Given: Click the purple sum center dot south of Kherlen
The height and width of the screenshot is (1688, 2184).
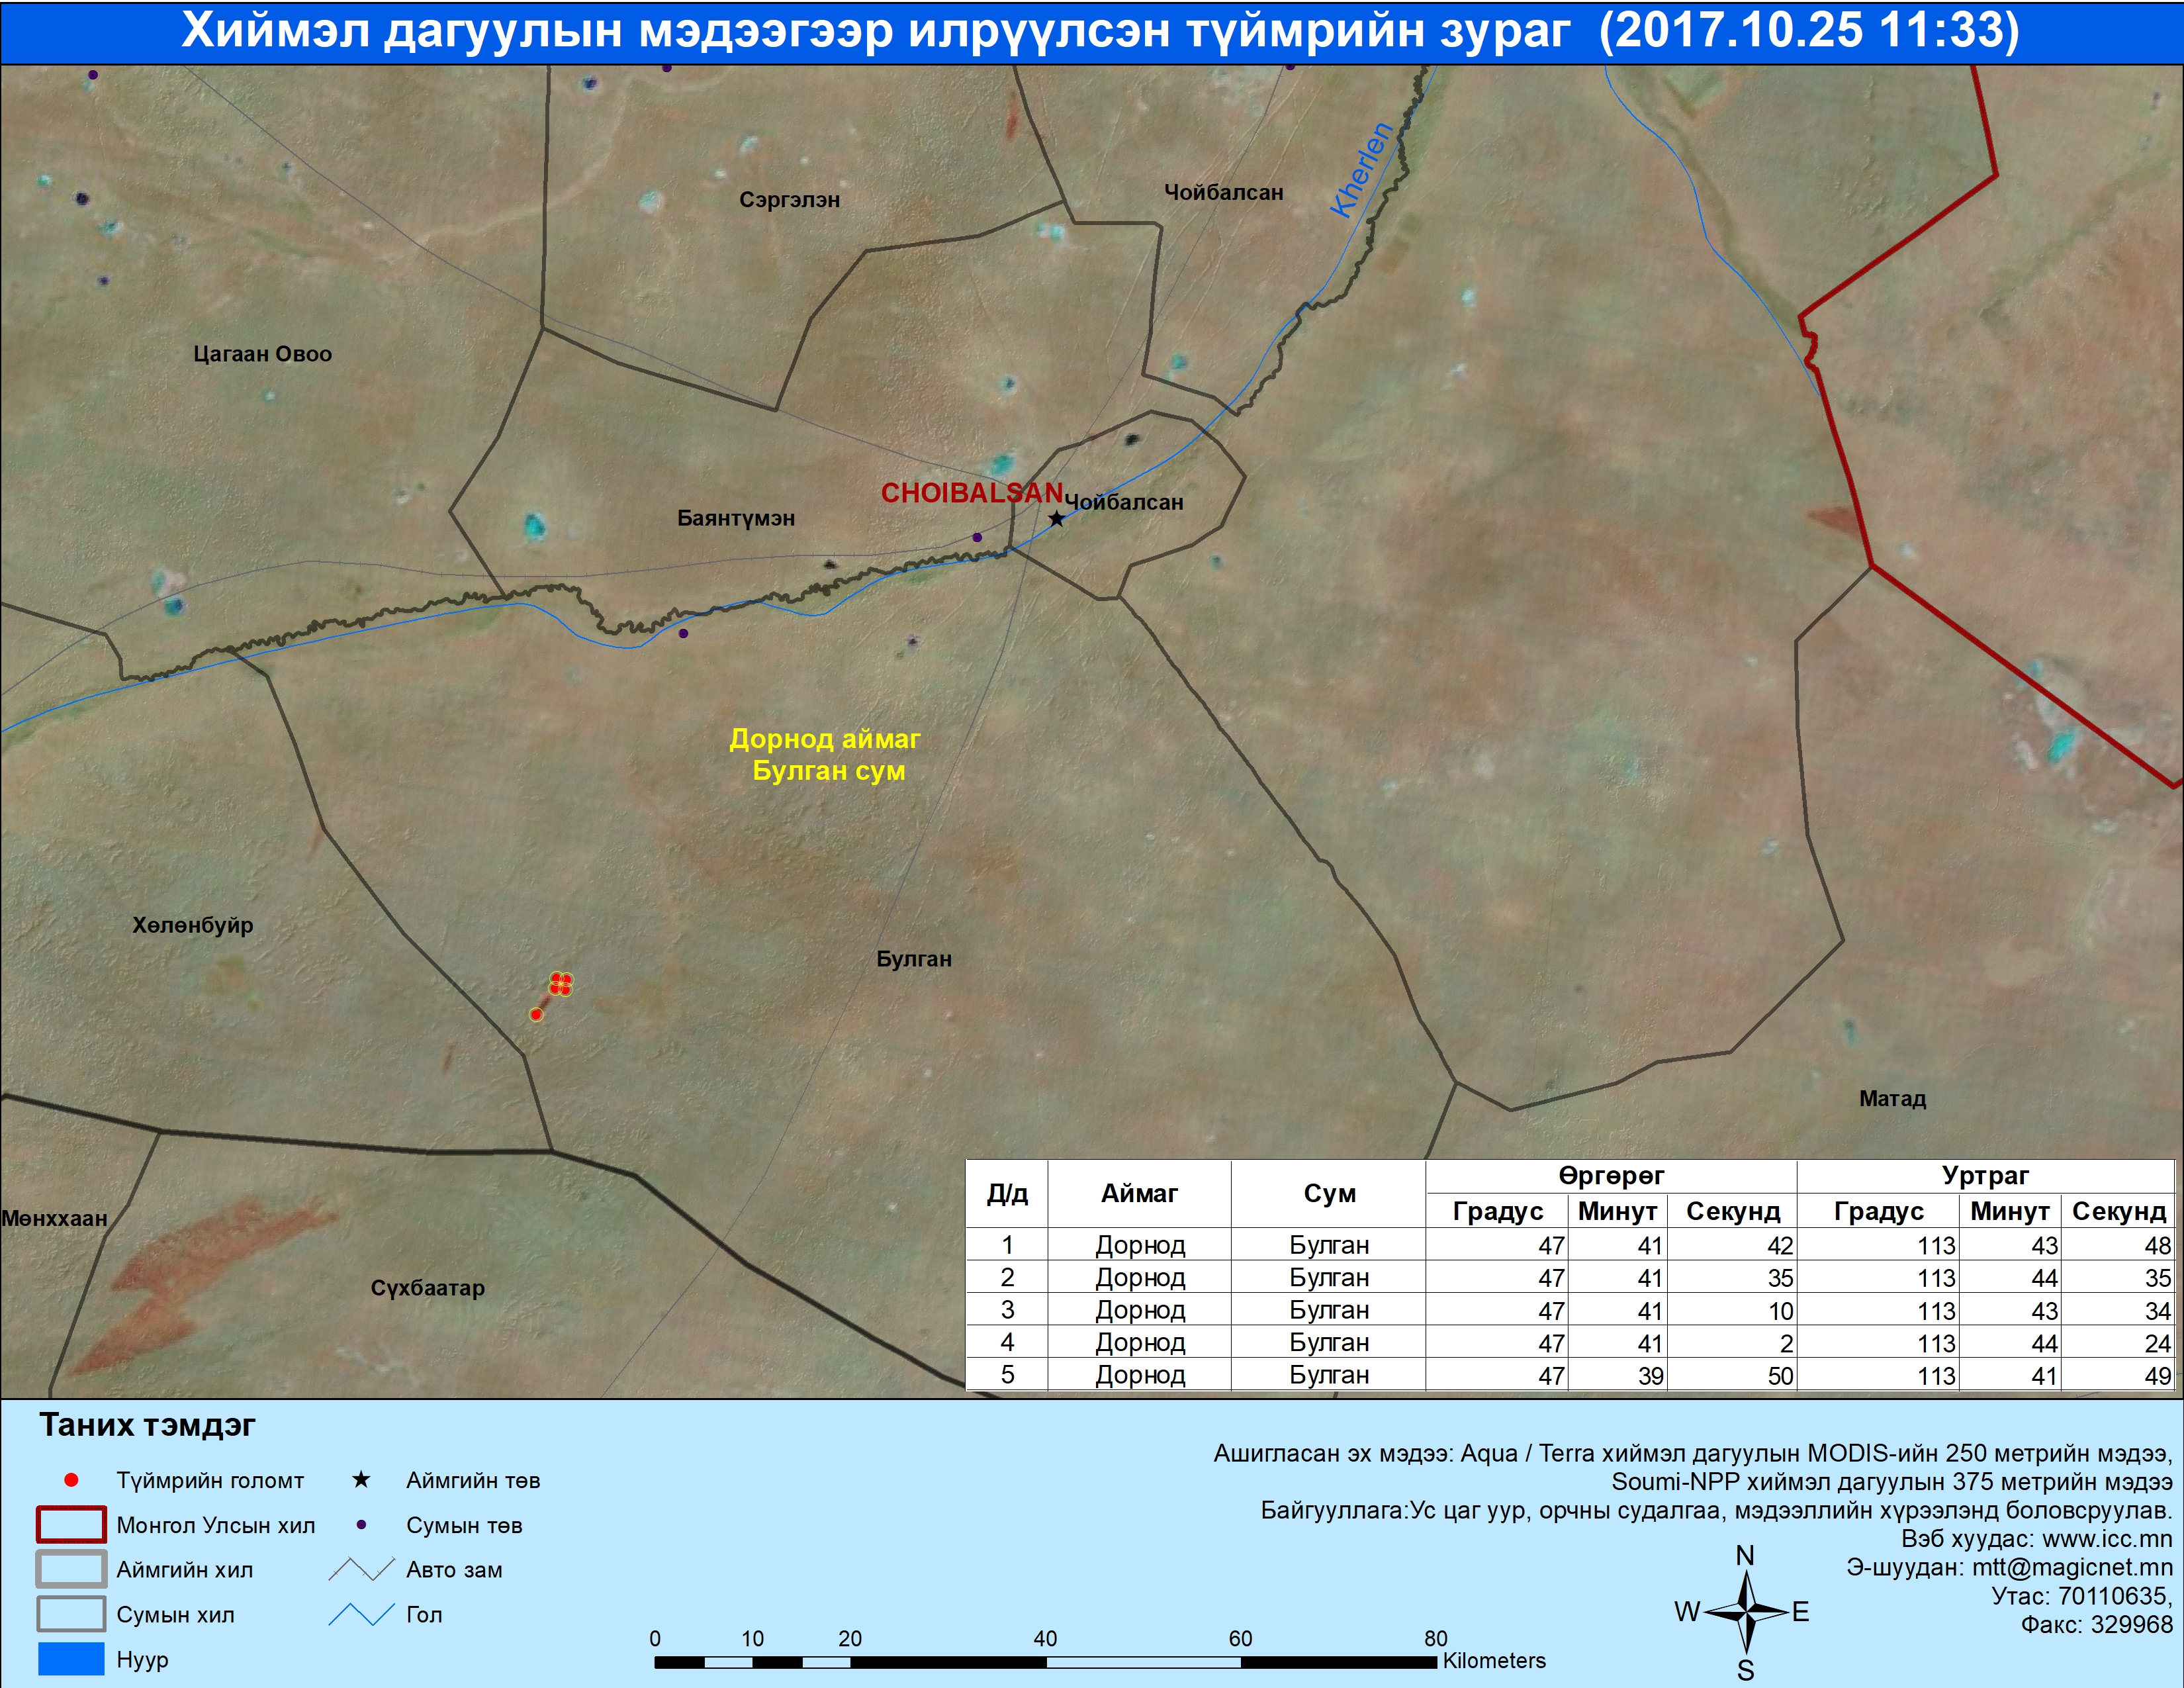Looking at the screenshot, I should (683, 633).
